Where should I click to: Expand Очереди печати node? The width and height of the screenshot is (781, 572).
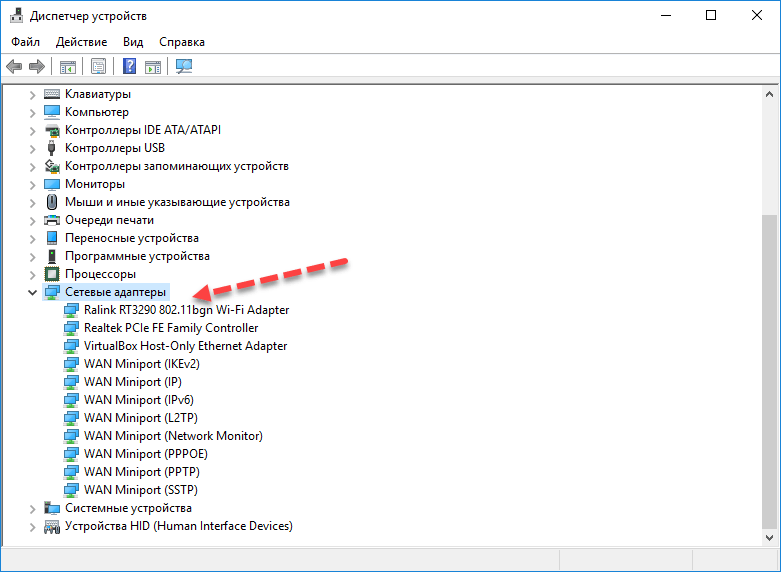(x=32, y=221)
